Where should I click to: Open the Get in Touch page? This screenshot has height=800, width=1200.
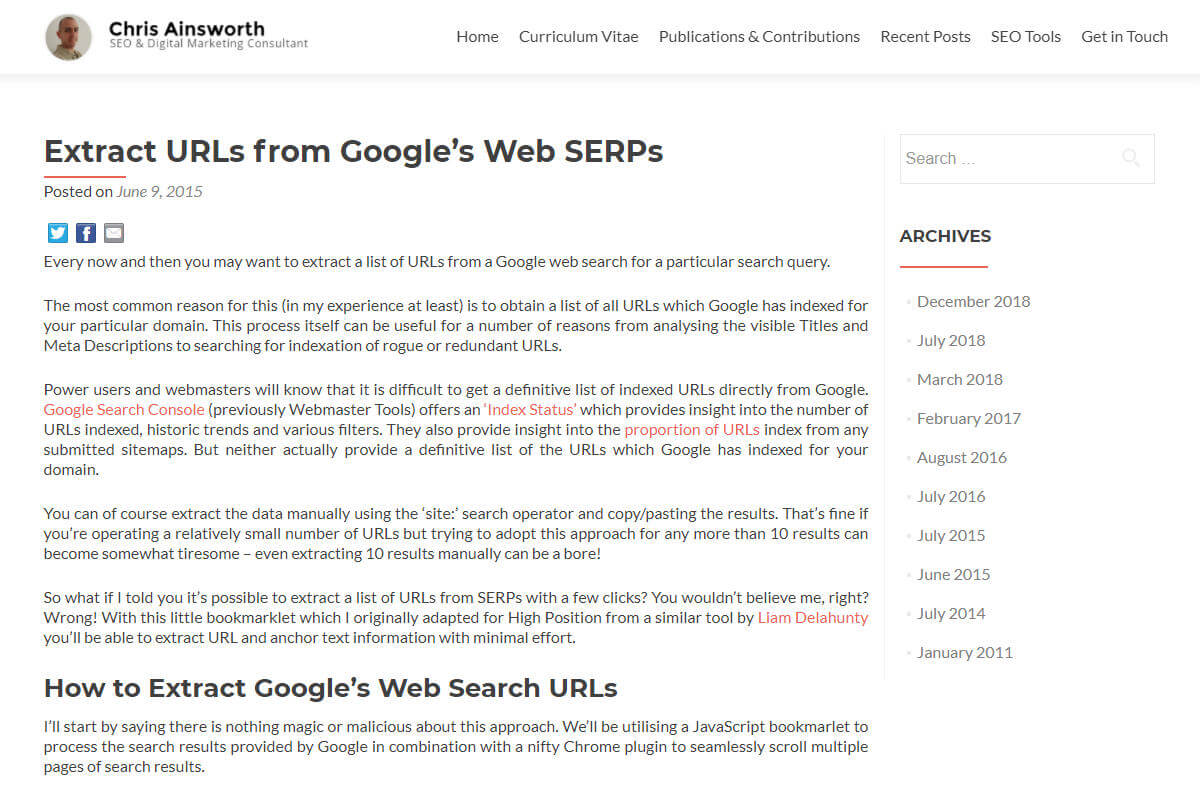pyautogui.click(x=1124, y=36)
